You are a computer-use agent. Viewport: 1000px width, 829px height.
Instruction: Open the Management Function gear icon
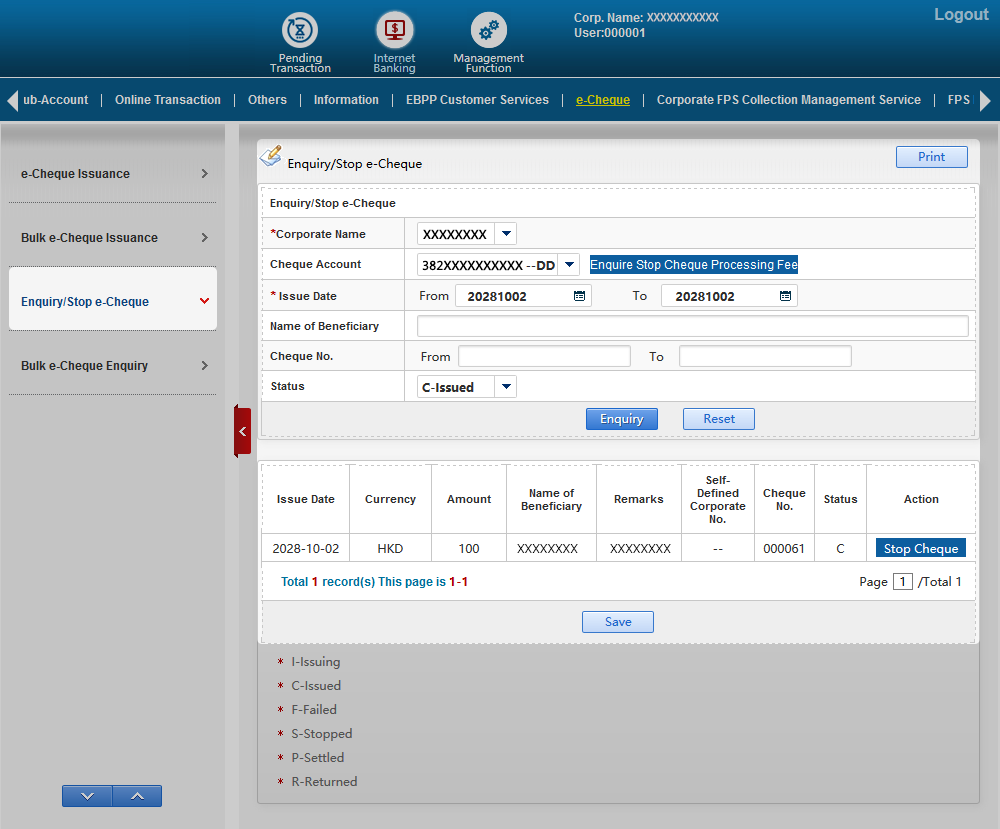coord(488,31)
